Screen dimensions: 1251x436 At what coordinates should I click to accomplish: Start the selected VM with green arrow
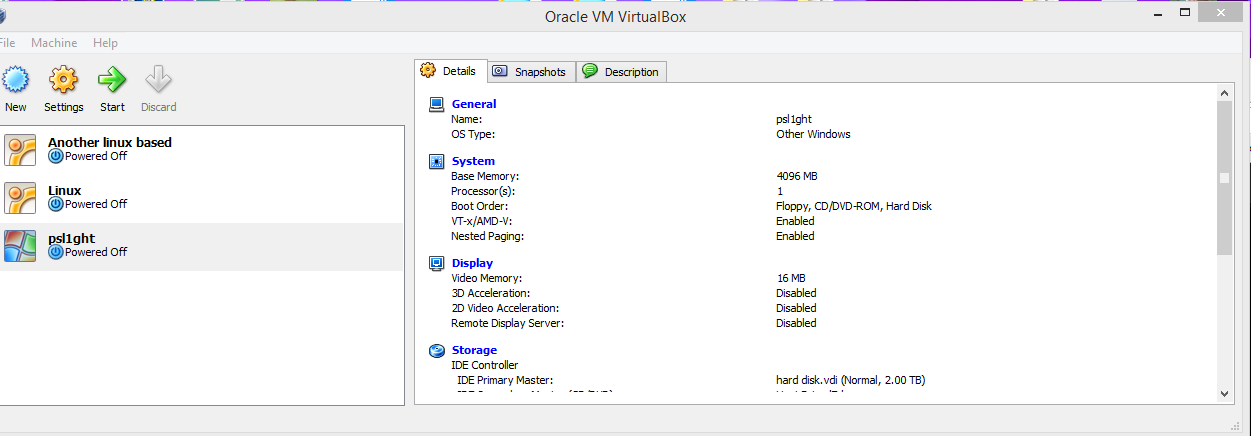click(x=112, y=79)
